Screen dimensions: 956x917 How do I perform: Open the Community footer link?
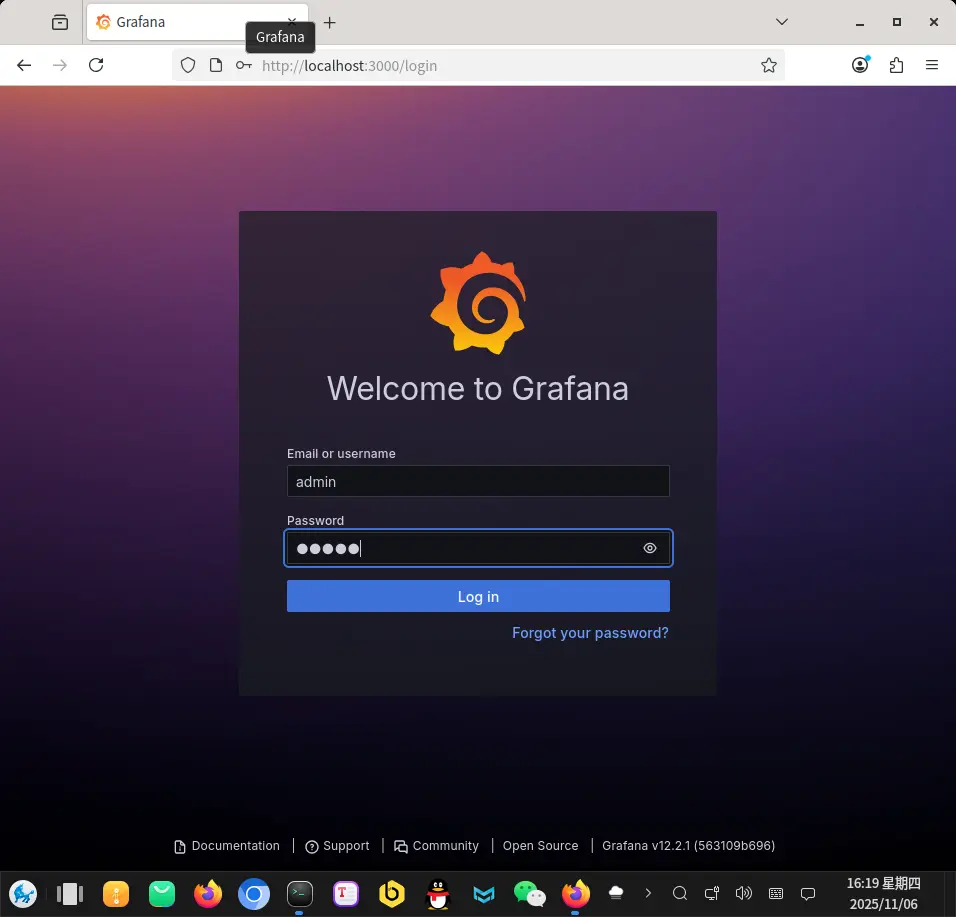point(437,846)
